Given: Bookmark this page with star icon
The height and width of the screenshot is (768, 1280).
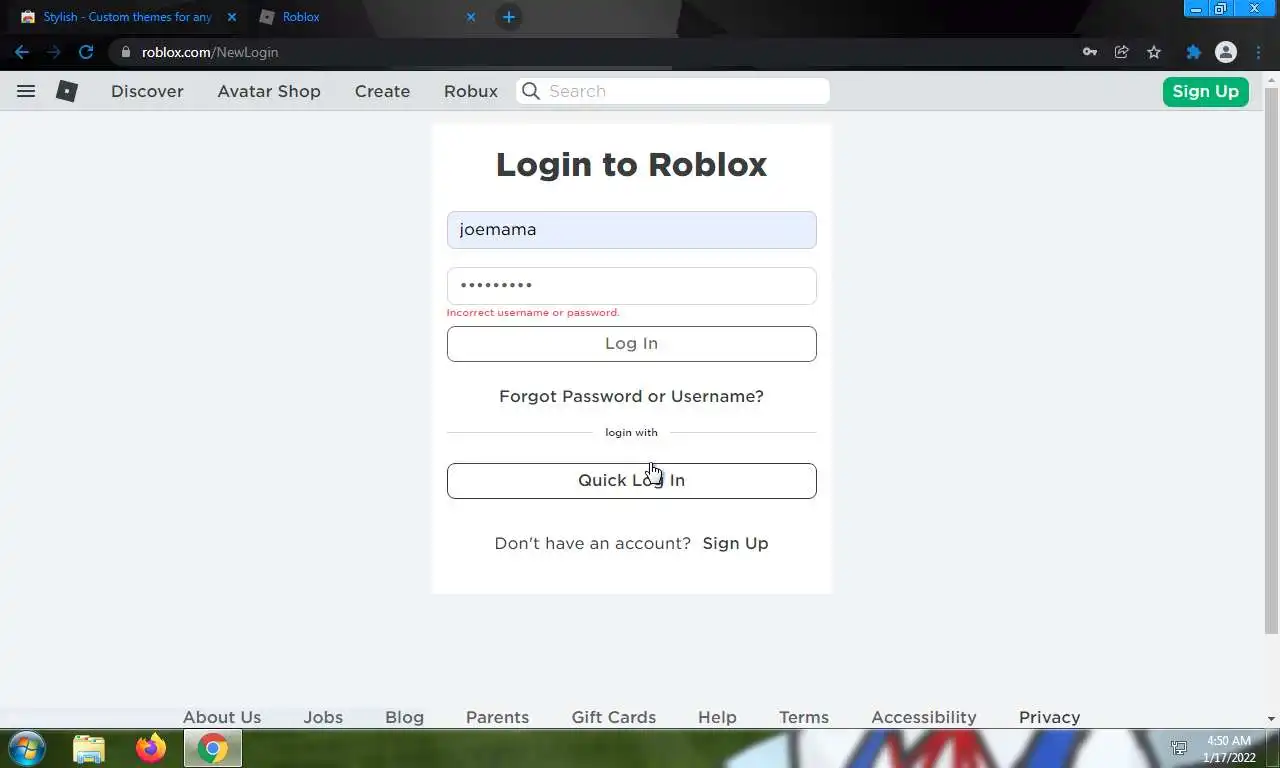Looking at the screenshot, I should [x=1154, y=52].
